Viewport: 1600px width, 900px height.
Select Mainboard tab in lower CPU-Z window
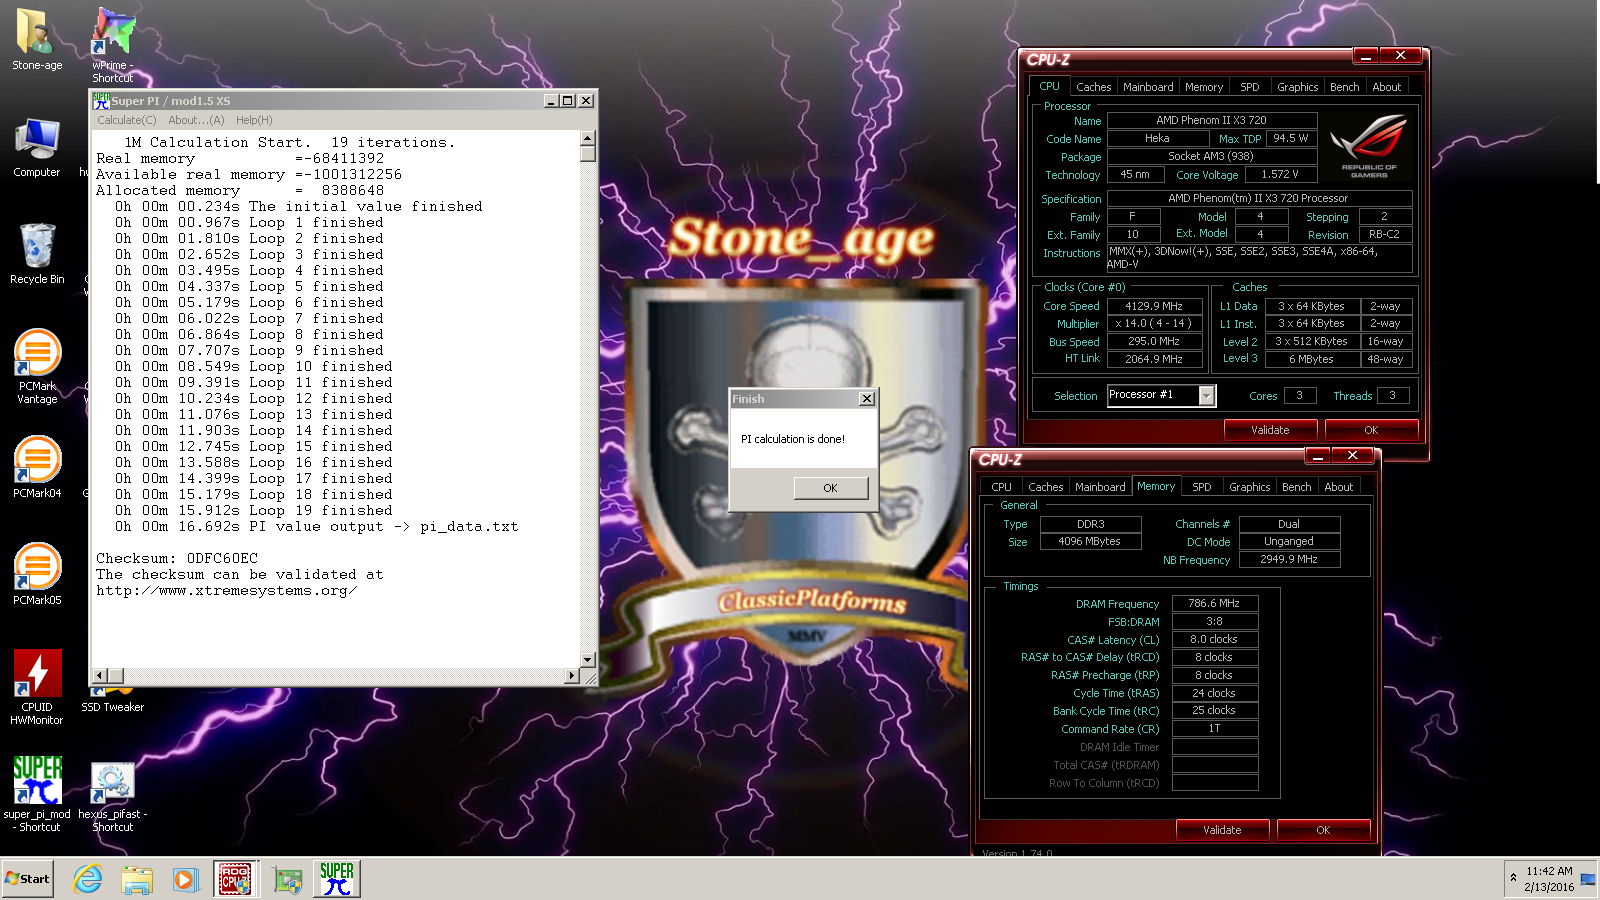pos(1100,487)
